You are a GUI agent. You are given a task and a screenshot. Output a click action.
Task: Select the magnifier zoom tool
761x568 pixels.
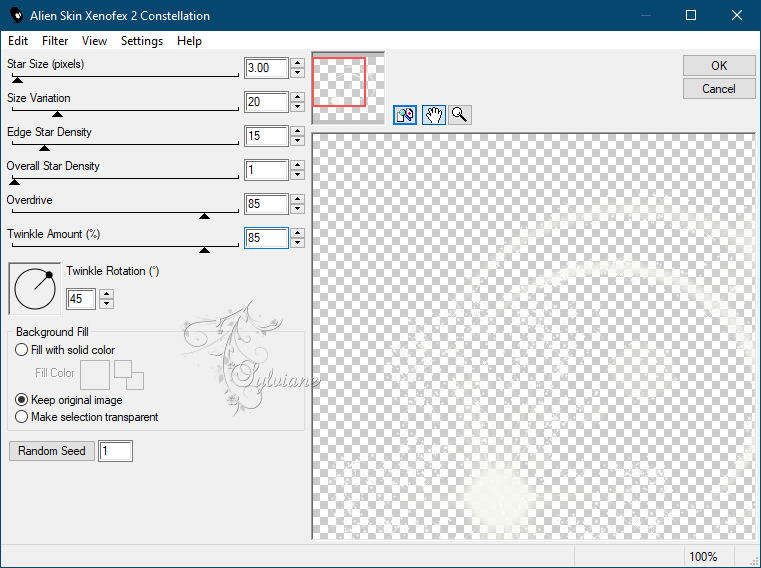[x=459, y=115]
